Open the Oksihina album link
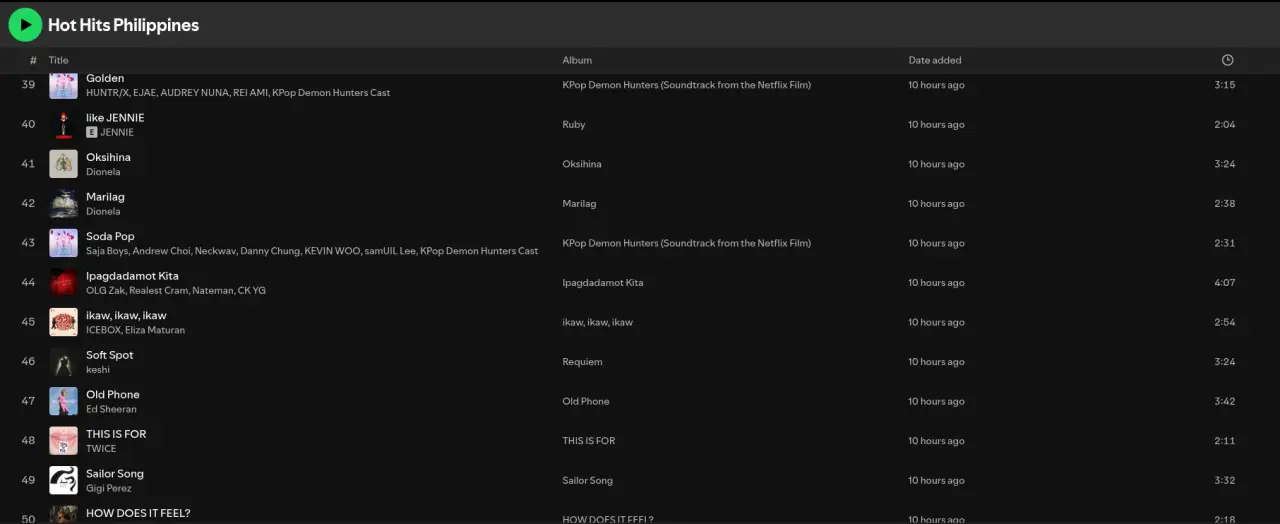The image size is (1280, 524). coord(582,164)
